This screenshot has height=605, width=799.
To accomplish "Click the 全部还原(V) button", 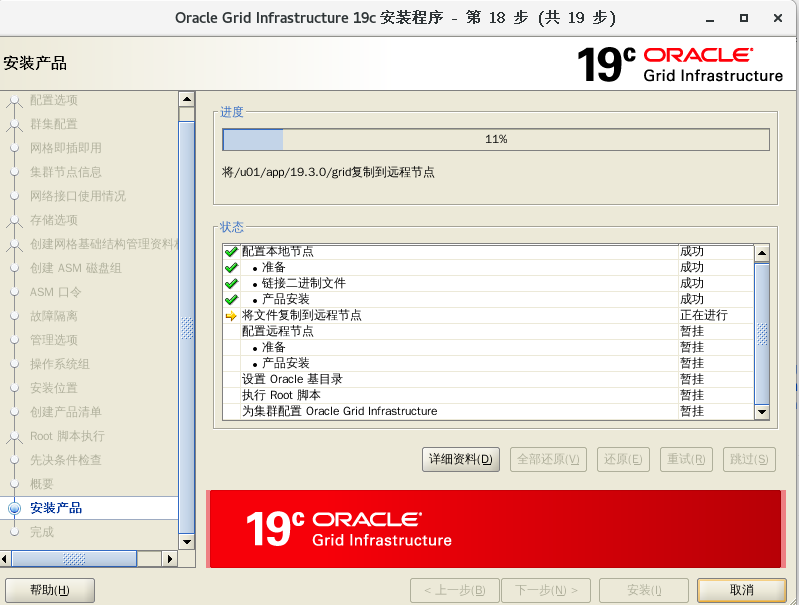I will 548,459.
